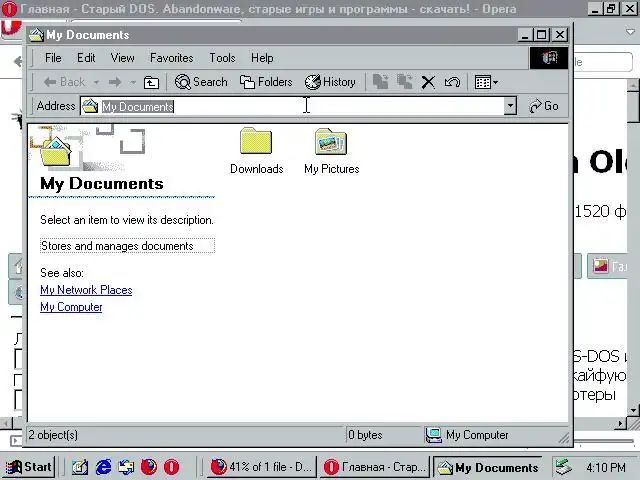Click the My Documents taskbar button

[x=487, y=467]
